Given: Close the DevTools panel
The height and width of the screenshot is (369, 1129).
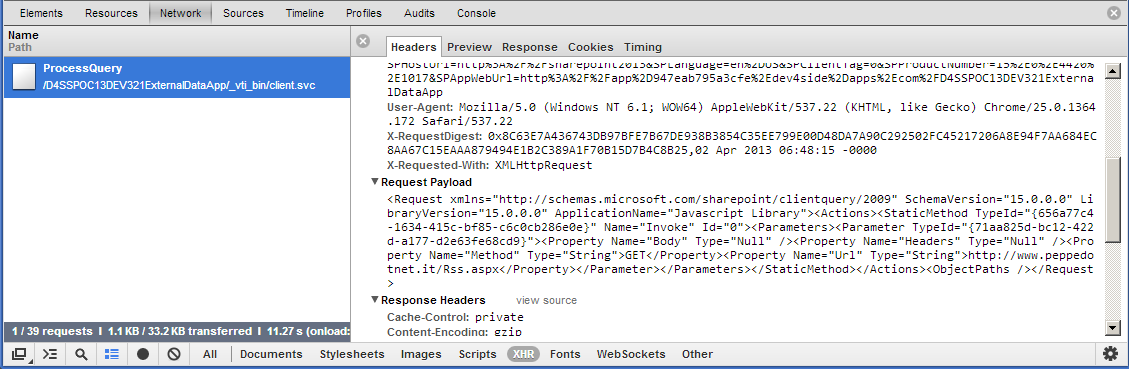Looking at the screenshot, I should tap(1115, 12).
